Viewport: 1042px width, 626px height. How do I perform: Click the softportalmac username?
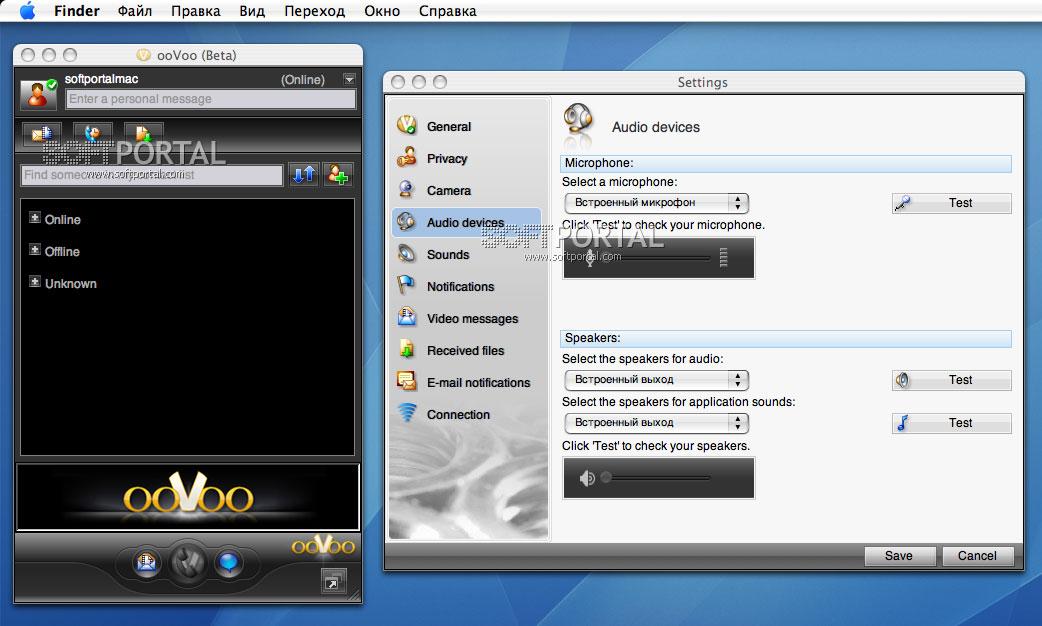pos(102,78)
